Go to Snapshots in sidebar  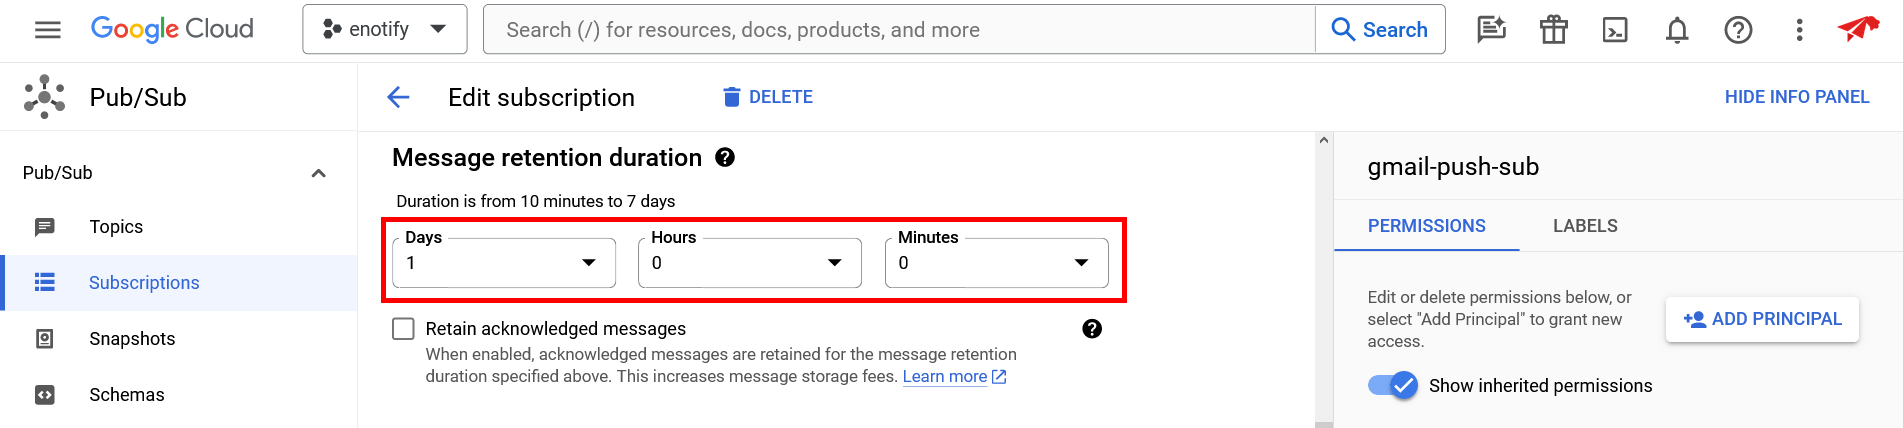(132, 339)
